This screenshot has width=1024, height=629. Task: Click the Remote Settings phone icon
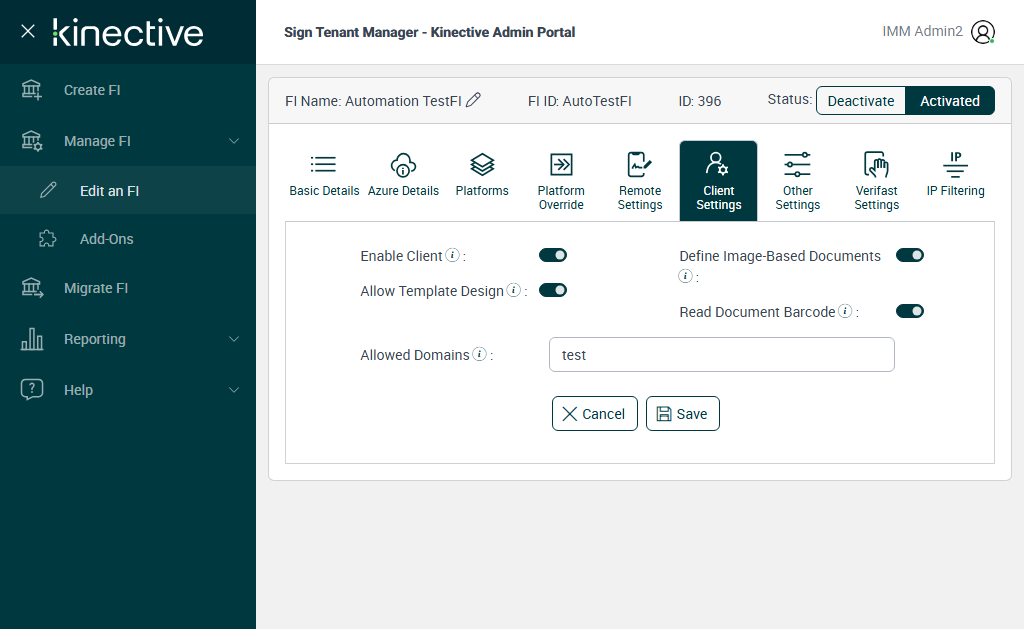pos(639,165)
